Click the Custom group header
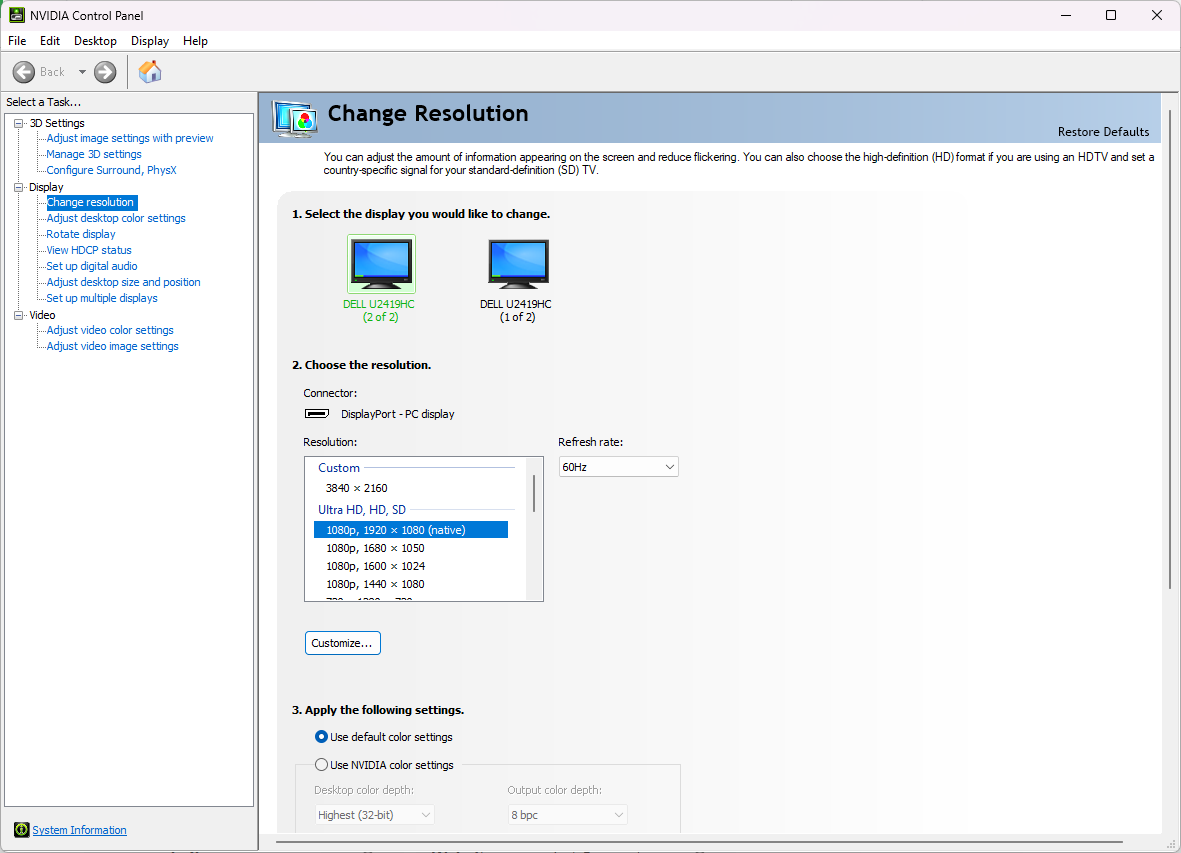Viewport: 1181px width, 853px height. click(338, 468)
